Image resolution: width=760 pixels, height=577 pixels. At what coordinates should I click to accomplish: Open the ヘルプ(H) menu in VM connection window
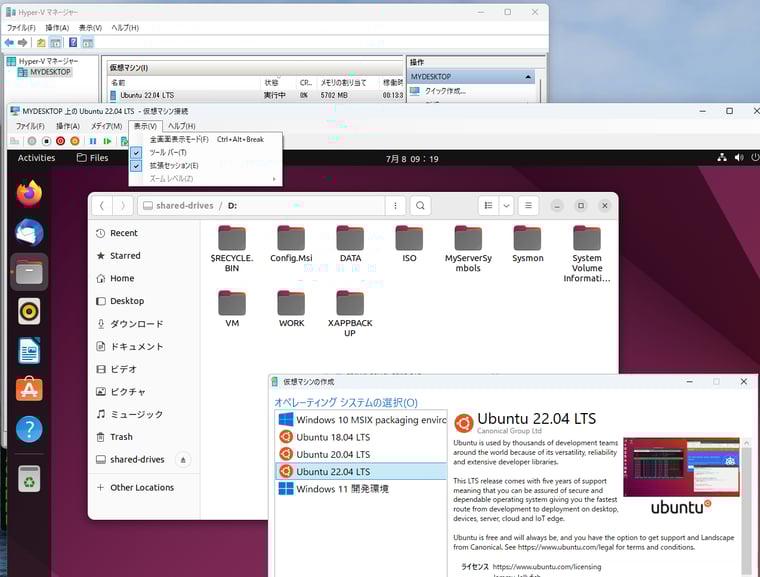point(181,126)
